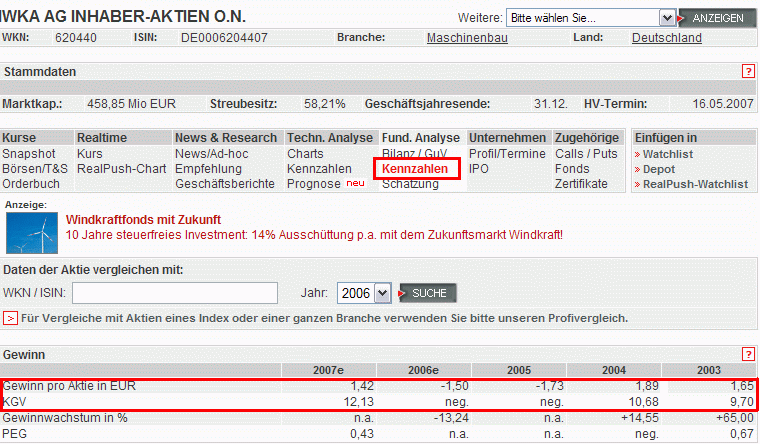Open Calls / Puts under Zugehörige
Viewport: 760px width, 444px height.
(586, 154)
